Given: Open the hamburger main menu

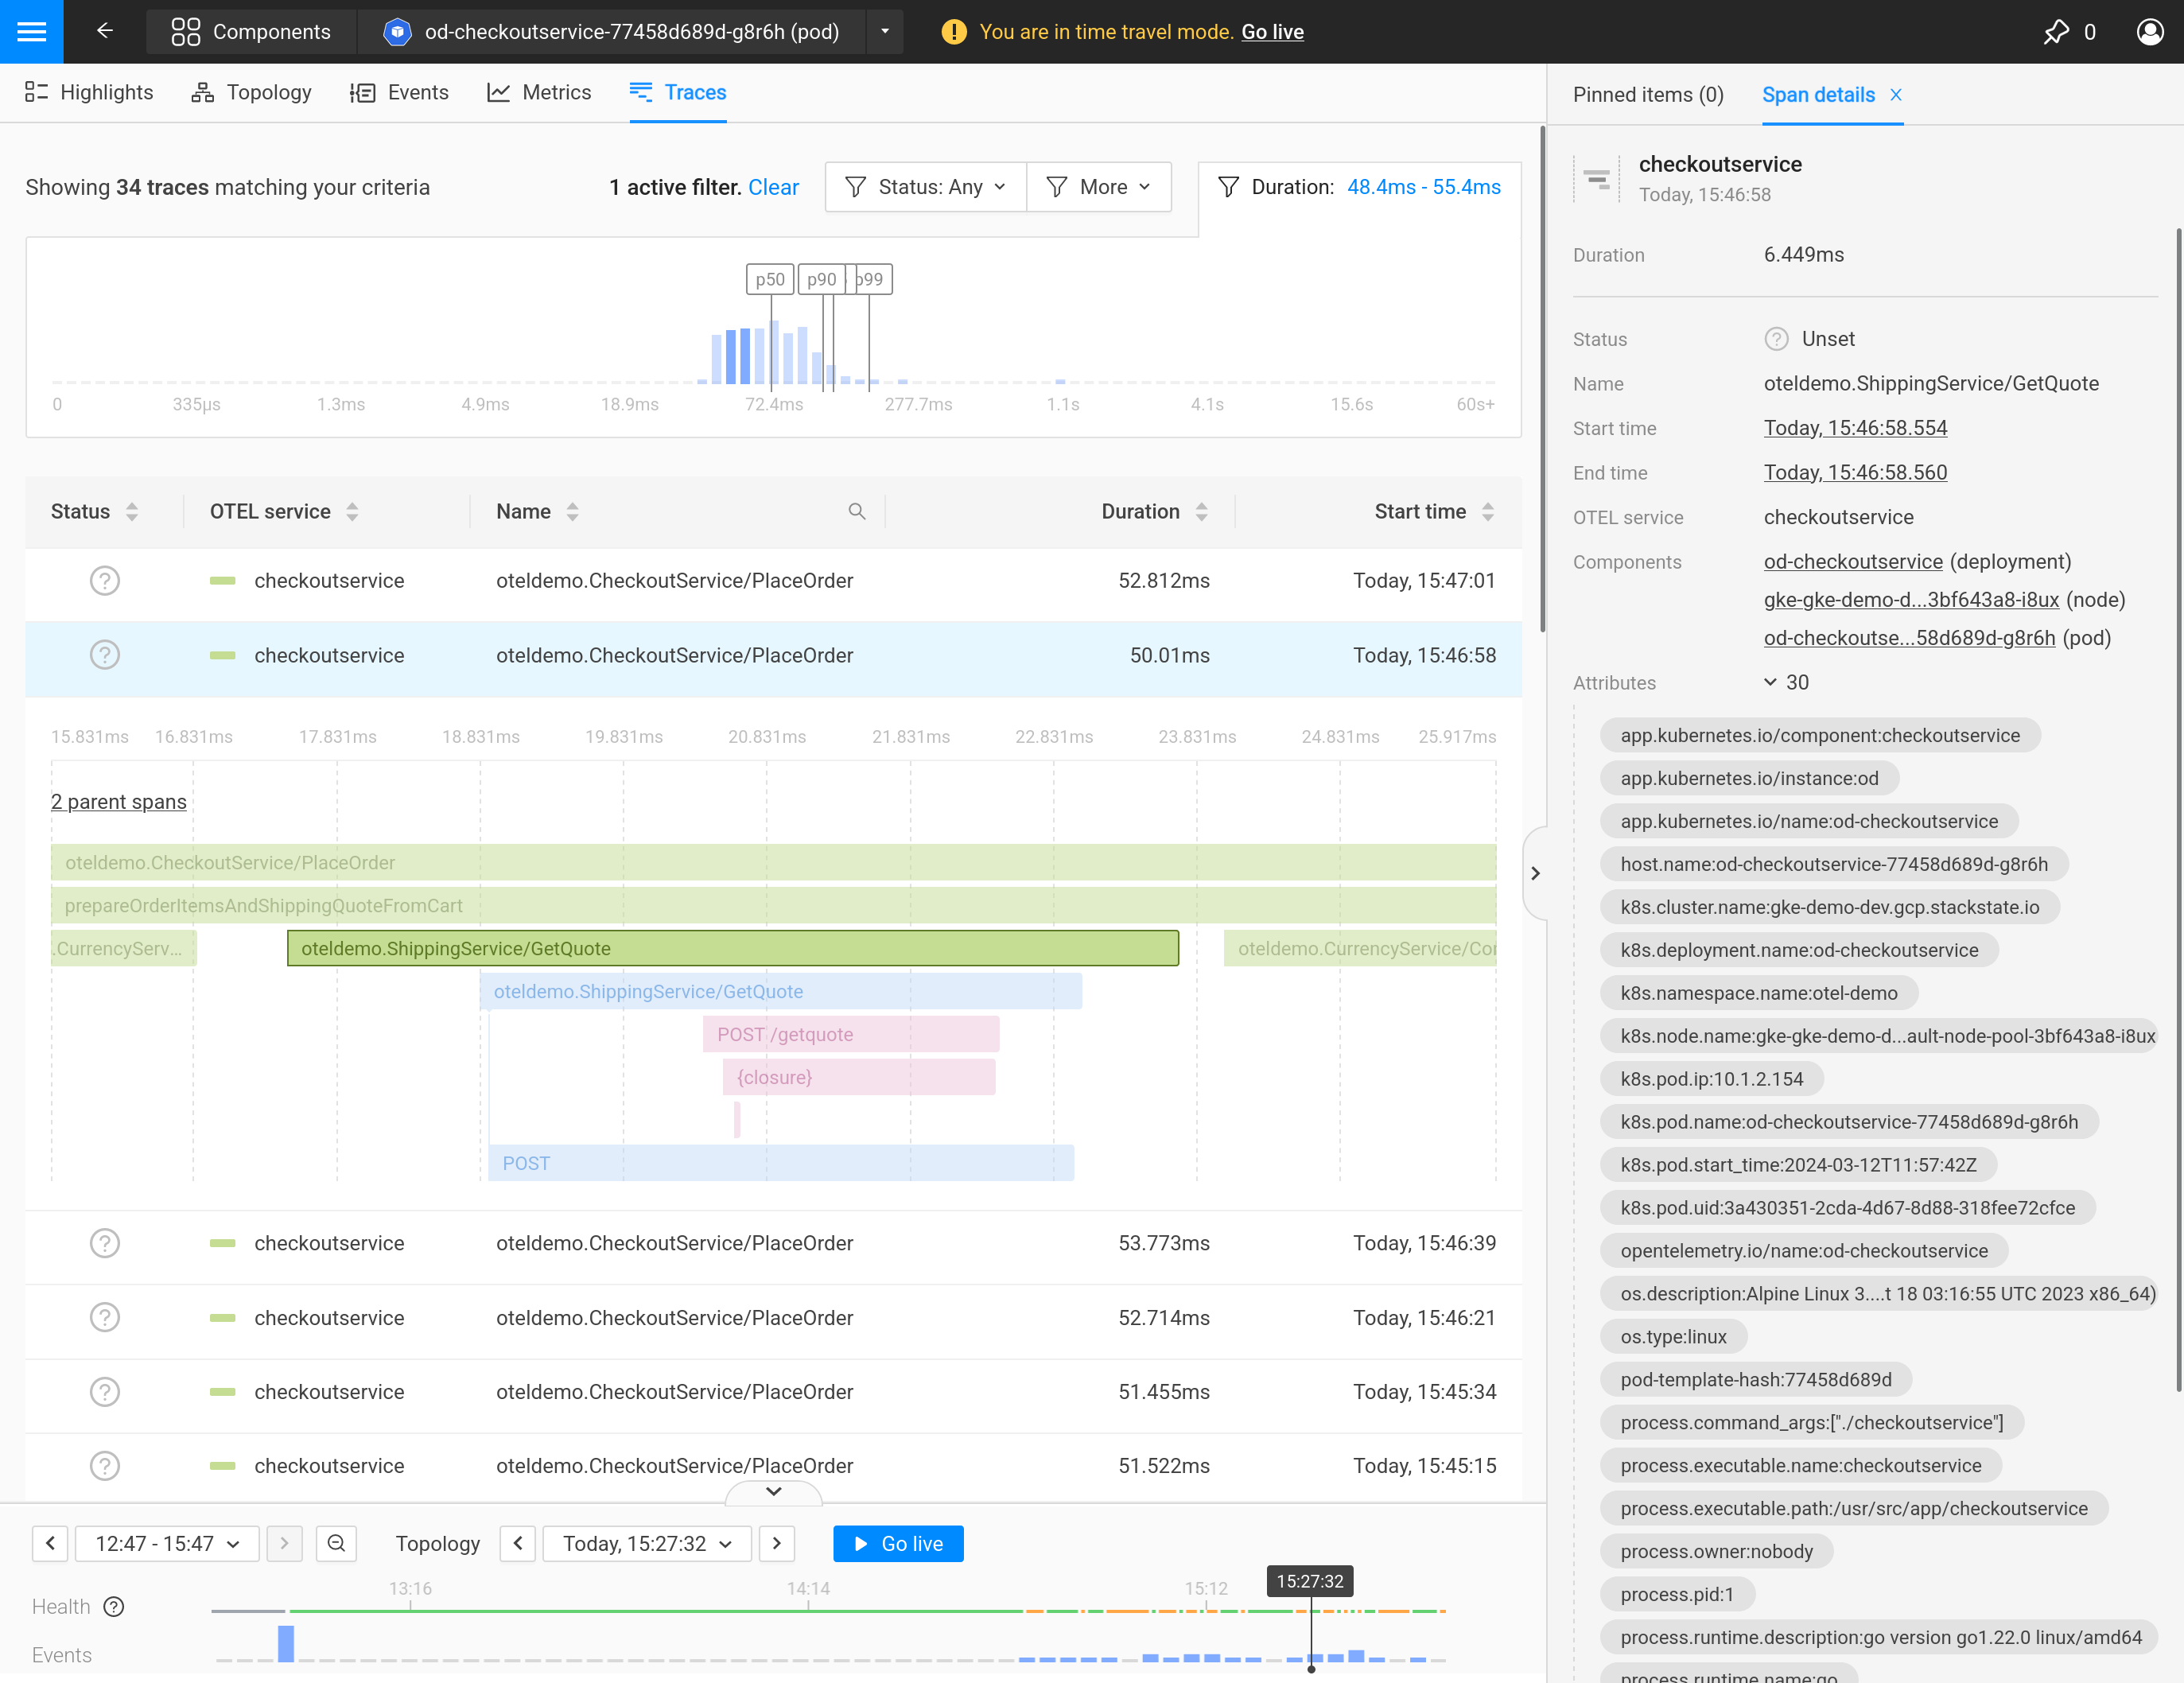Looking at the screenshot, I should [31, 31].
